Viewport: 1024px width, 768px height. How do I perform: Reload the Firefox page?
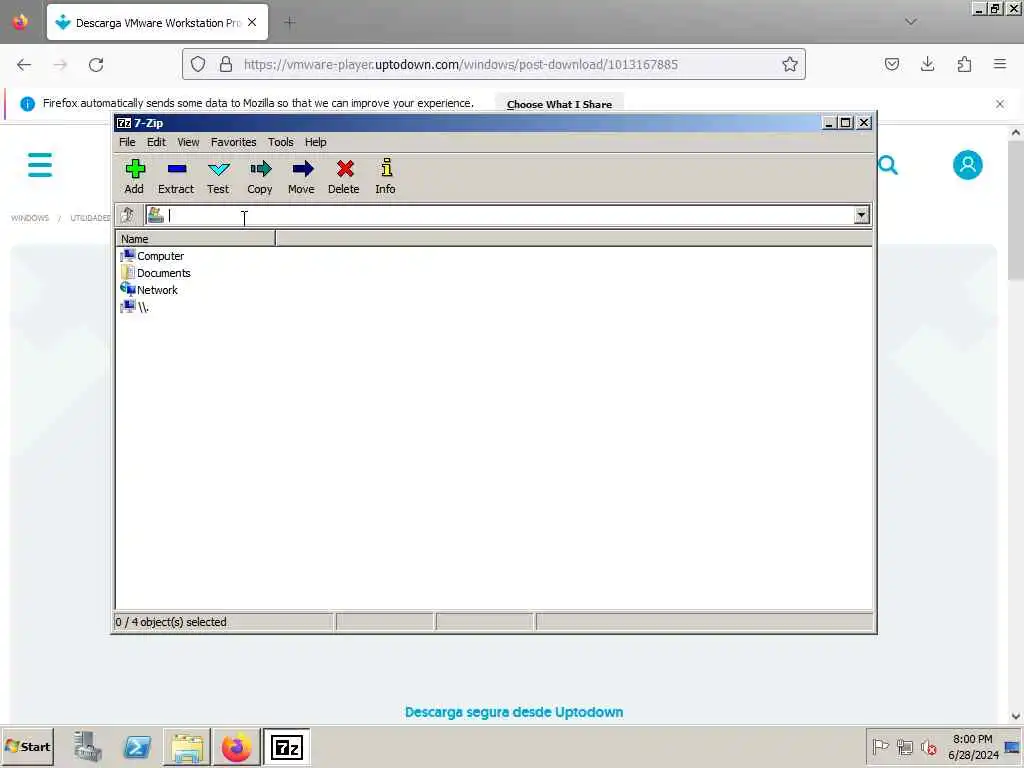[x=96, y=65]
